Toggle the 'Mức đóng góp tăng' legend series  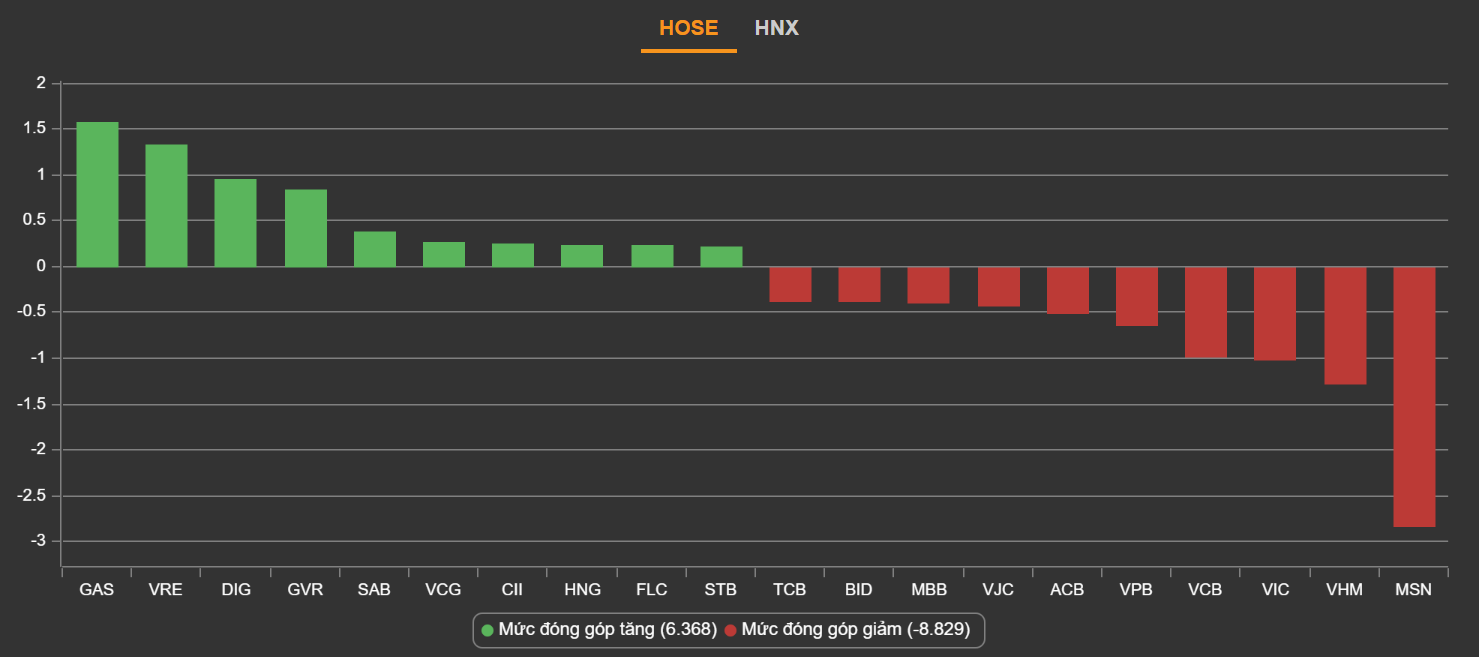607,630
